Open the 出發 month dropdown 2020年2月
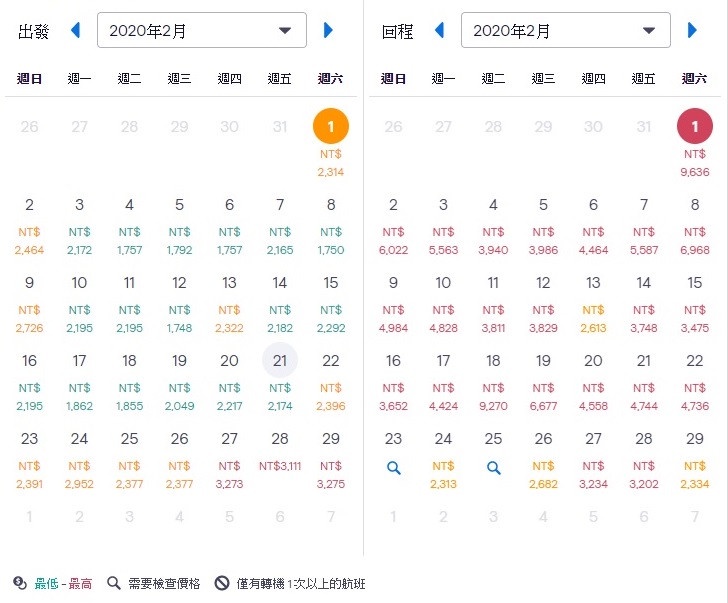The height and width of the screenshot is (603, 728). pyautogui.click(x=202, y=31)
